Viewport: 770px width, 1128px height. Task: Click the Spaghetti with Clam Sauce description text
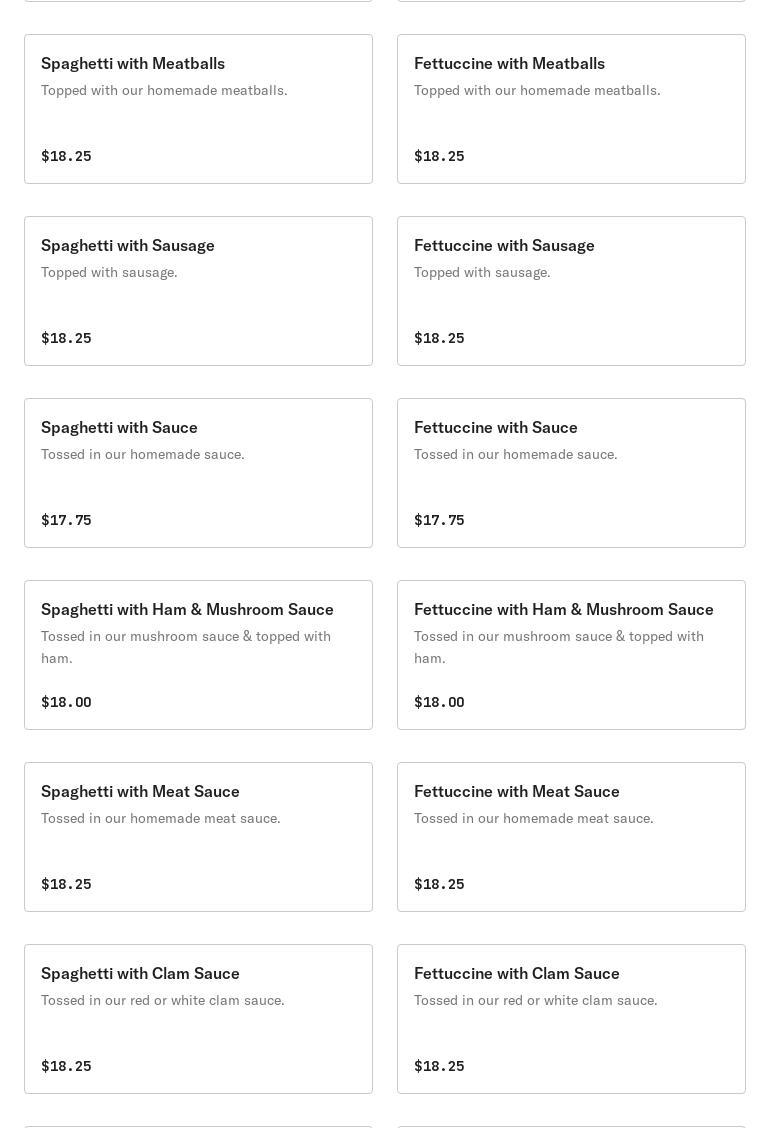coord(163,1000)
